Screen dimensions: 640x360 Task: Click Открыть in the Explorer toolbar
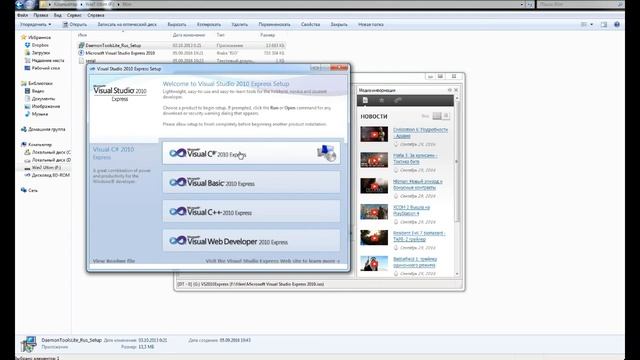(75, 24)
